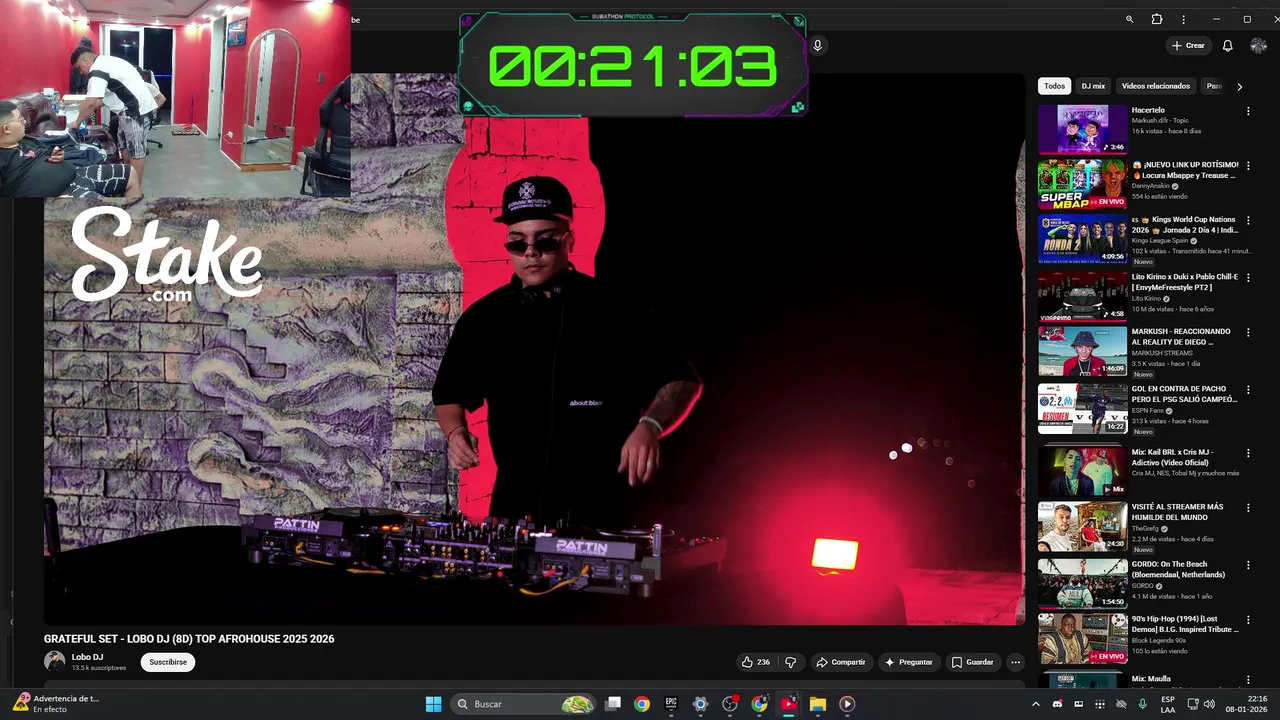Open Epic Games Launcher from the taskbar
The image size is (1280, 720).
click(671, 704)
